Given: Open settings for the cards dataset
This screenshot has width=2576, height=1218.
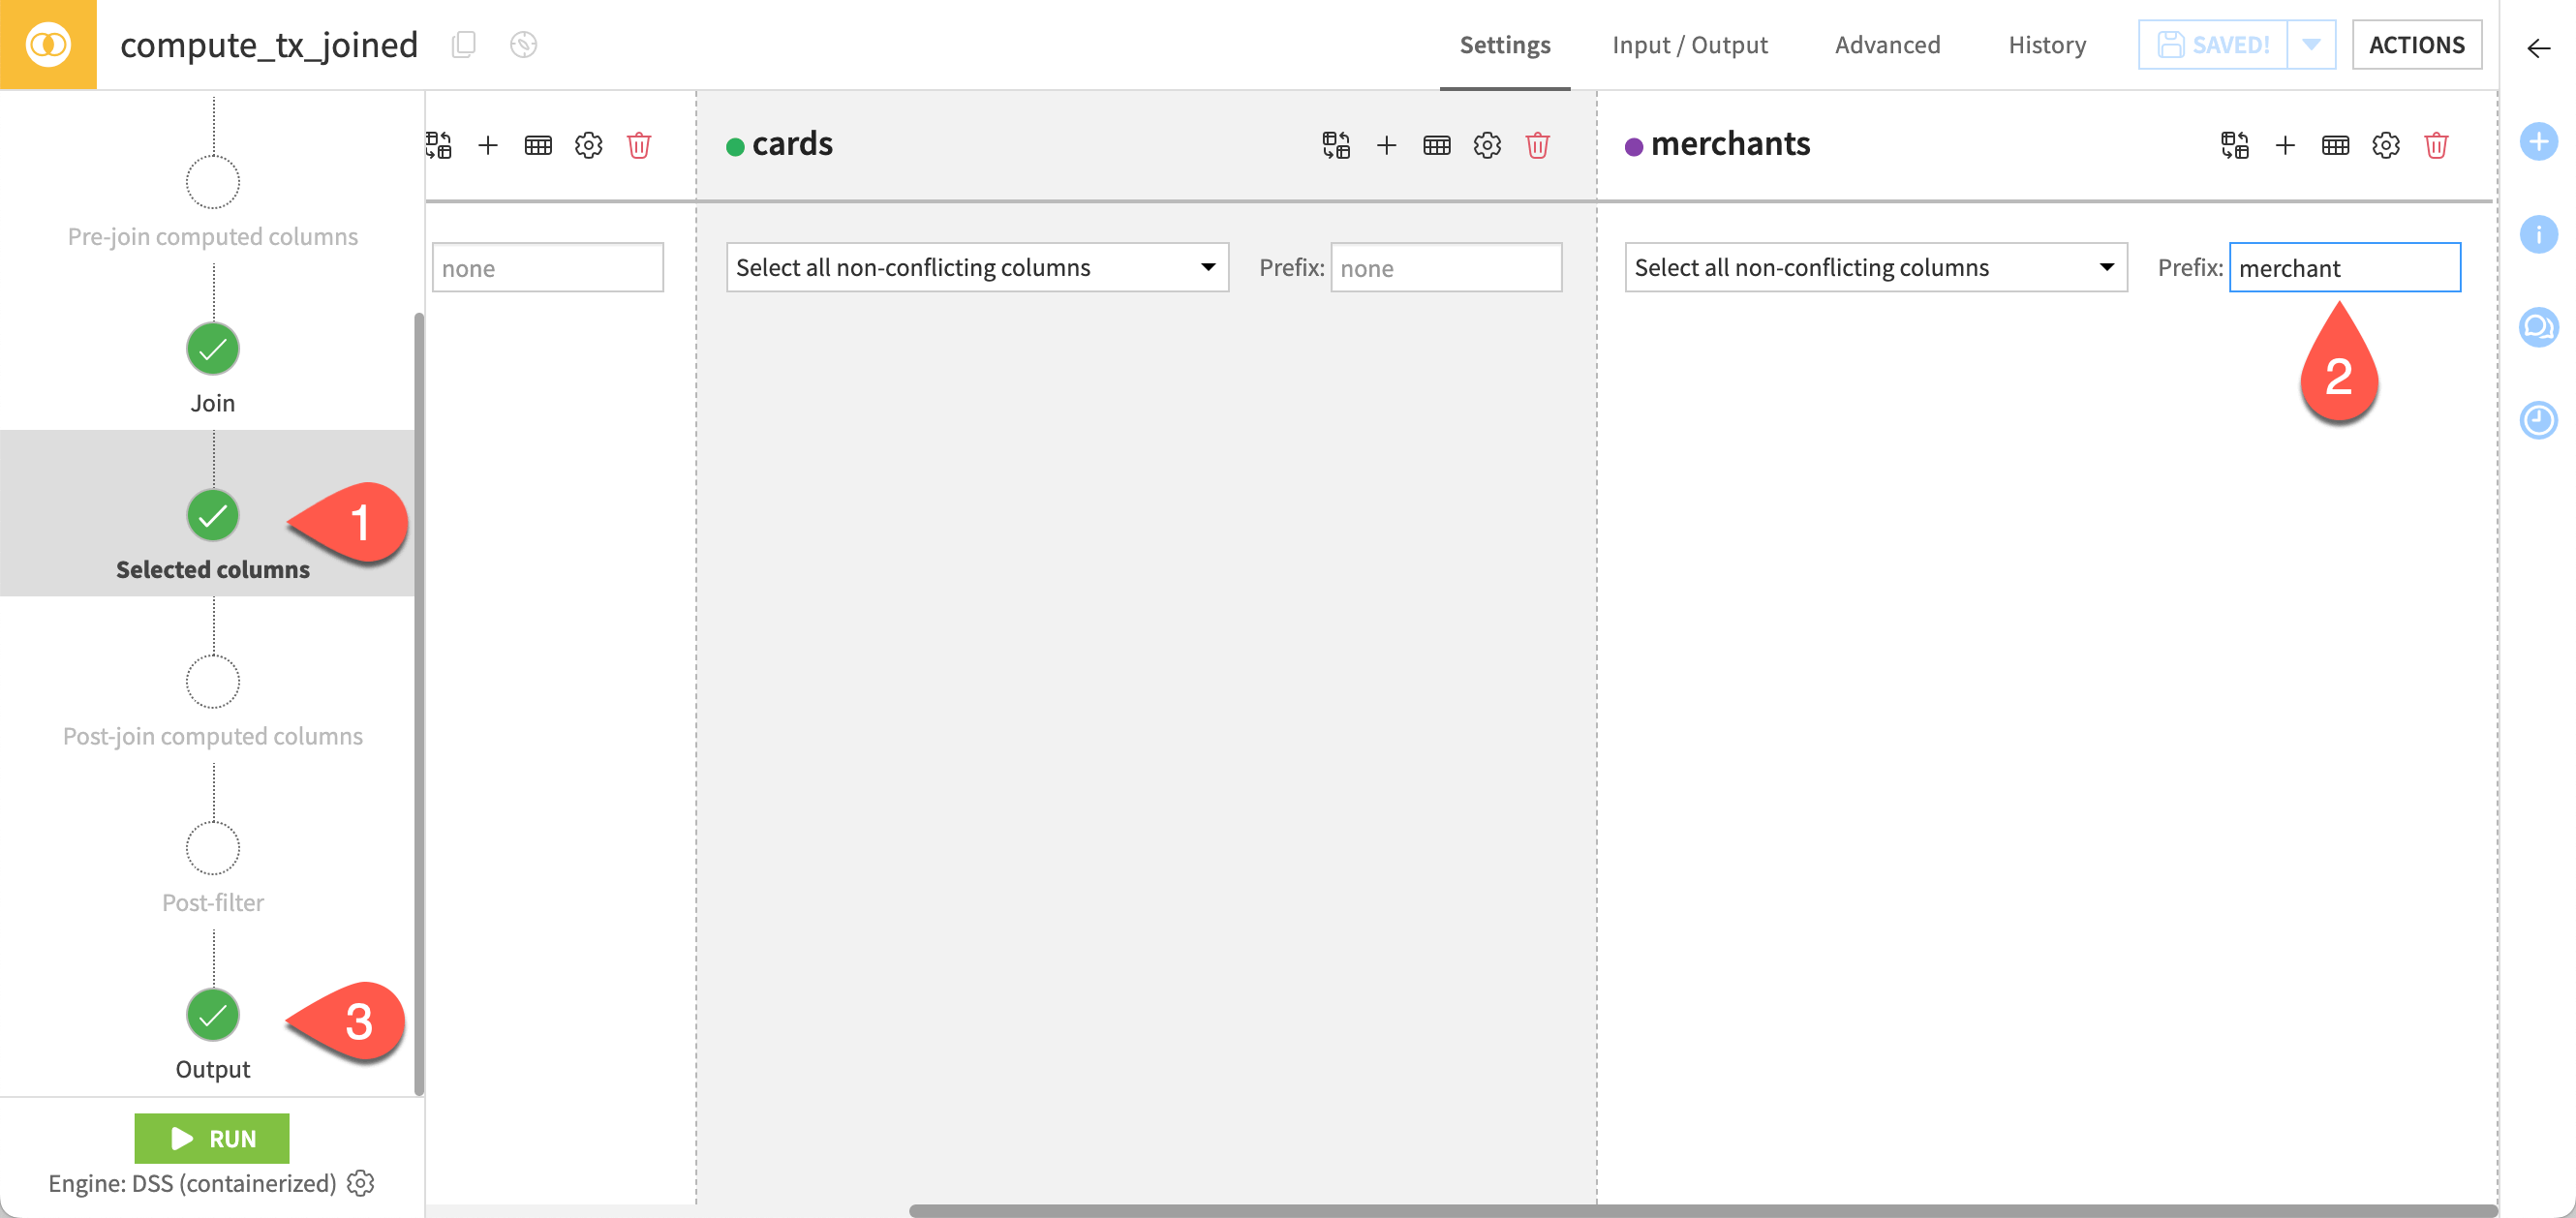Looking at the screenshot, I should (1487, 145).
